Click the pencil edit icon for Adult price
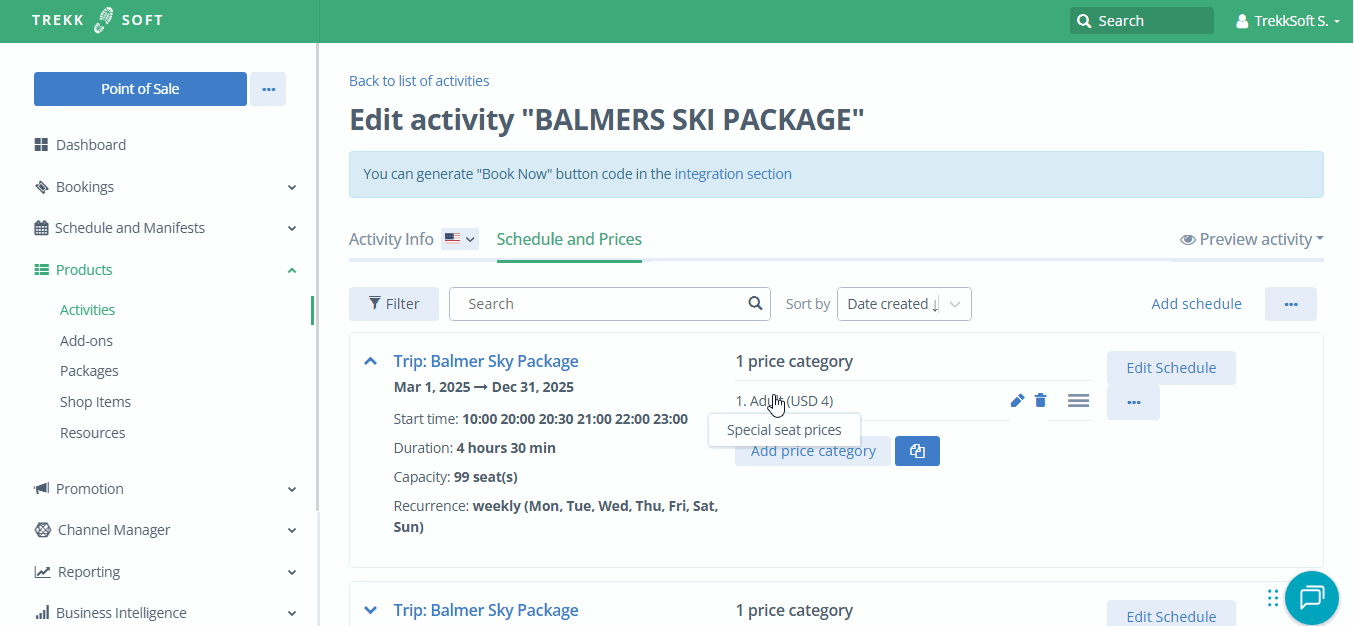Image resolution: width=1354 pixels, height=626 pixels. click(x=1017, y=400)
